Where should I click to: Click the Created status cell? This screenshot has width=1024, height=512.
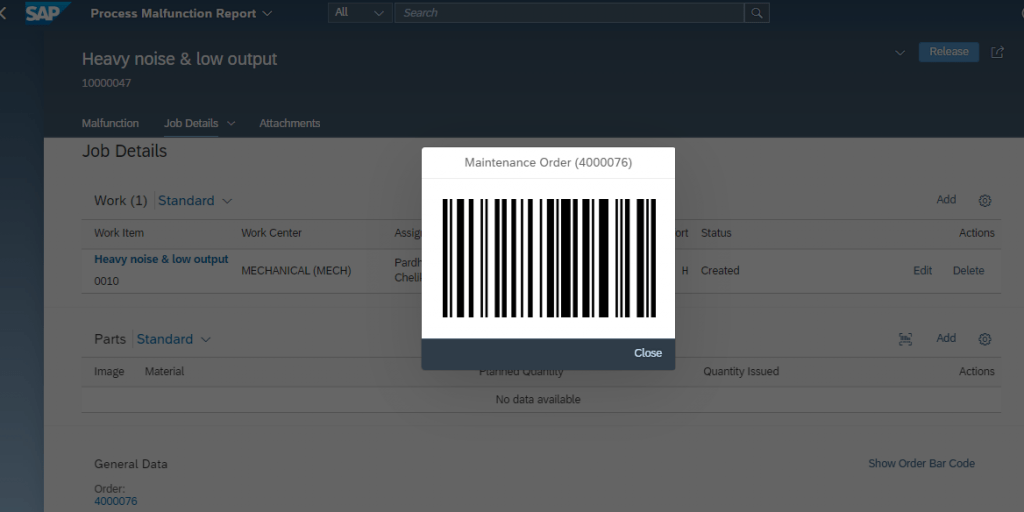click(720, 270)
